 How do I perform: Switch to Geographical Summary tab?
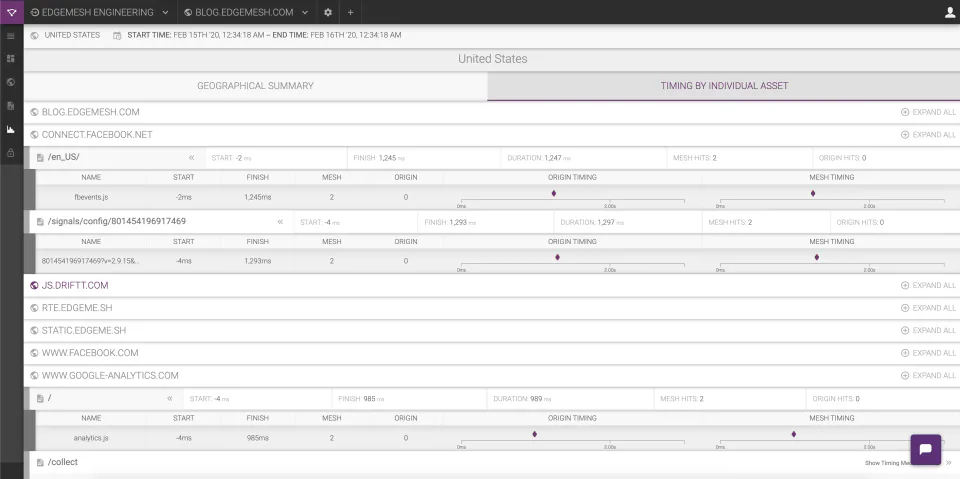pyautogui.click(x=255, y=86)
